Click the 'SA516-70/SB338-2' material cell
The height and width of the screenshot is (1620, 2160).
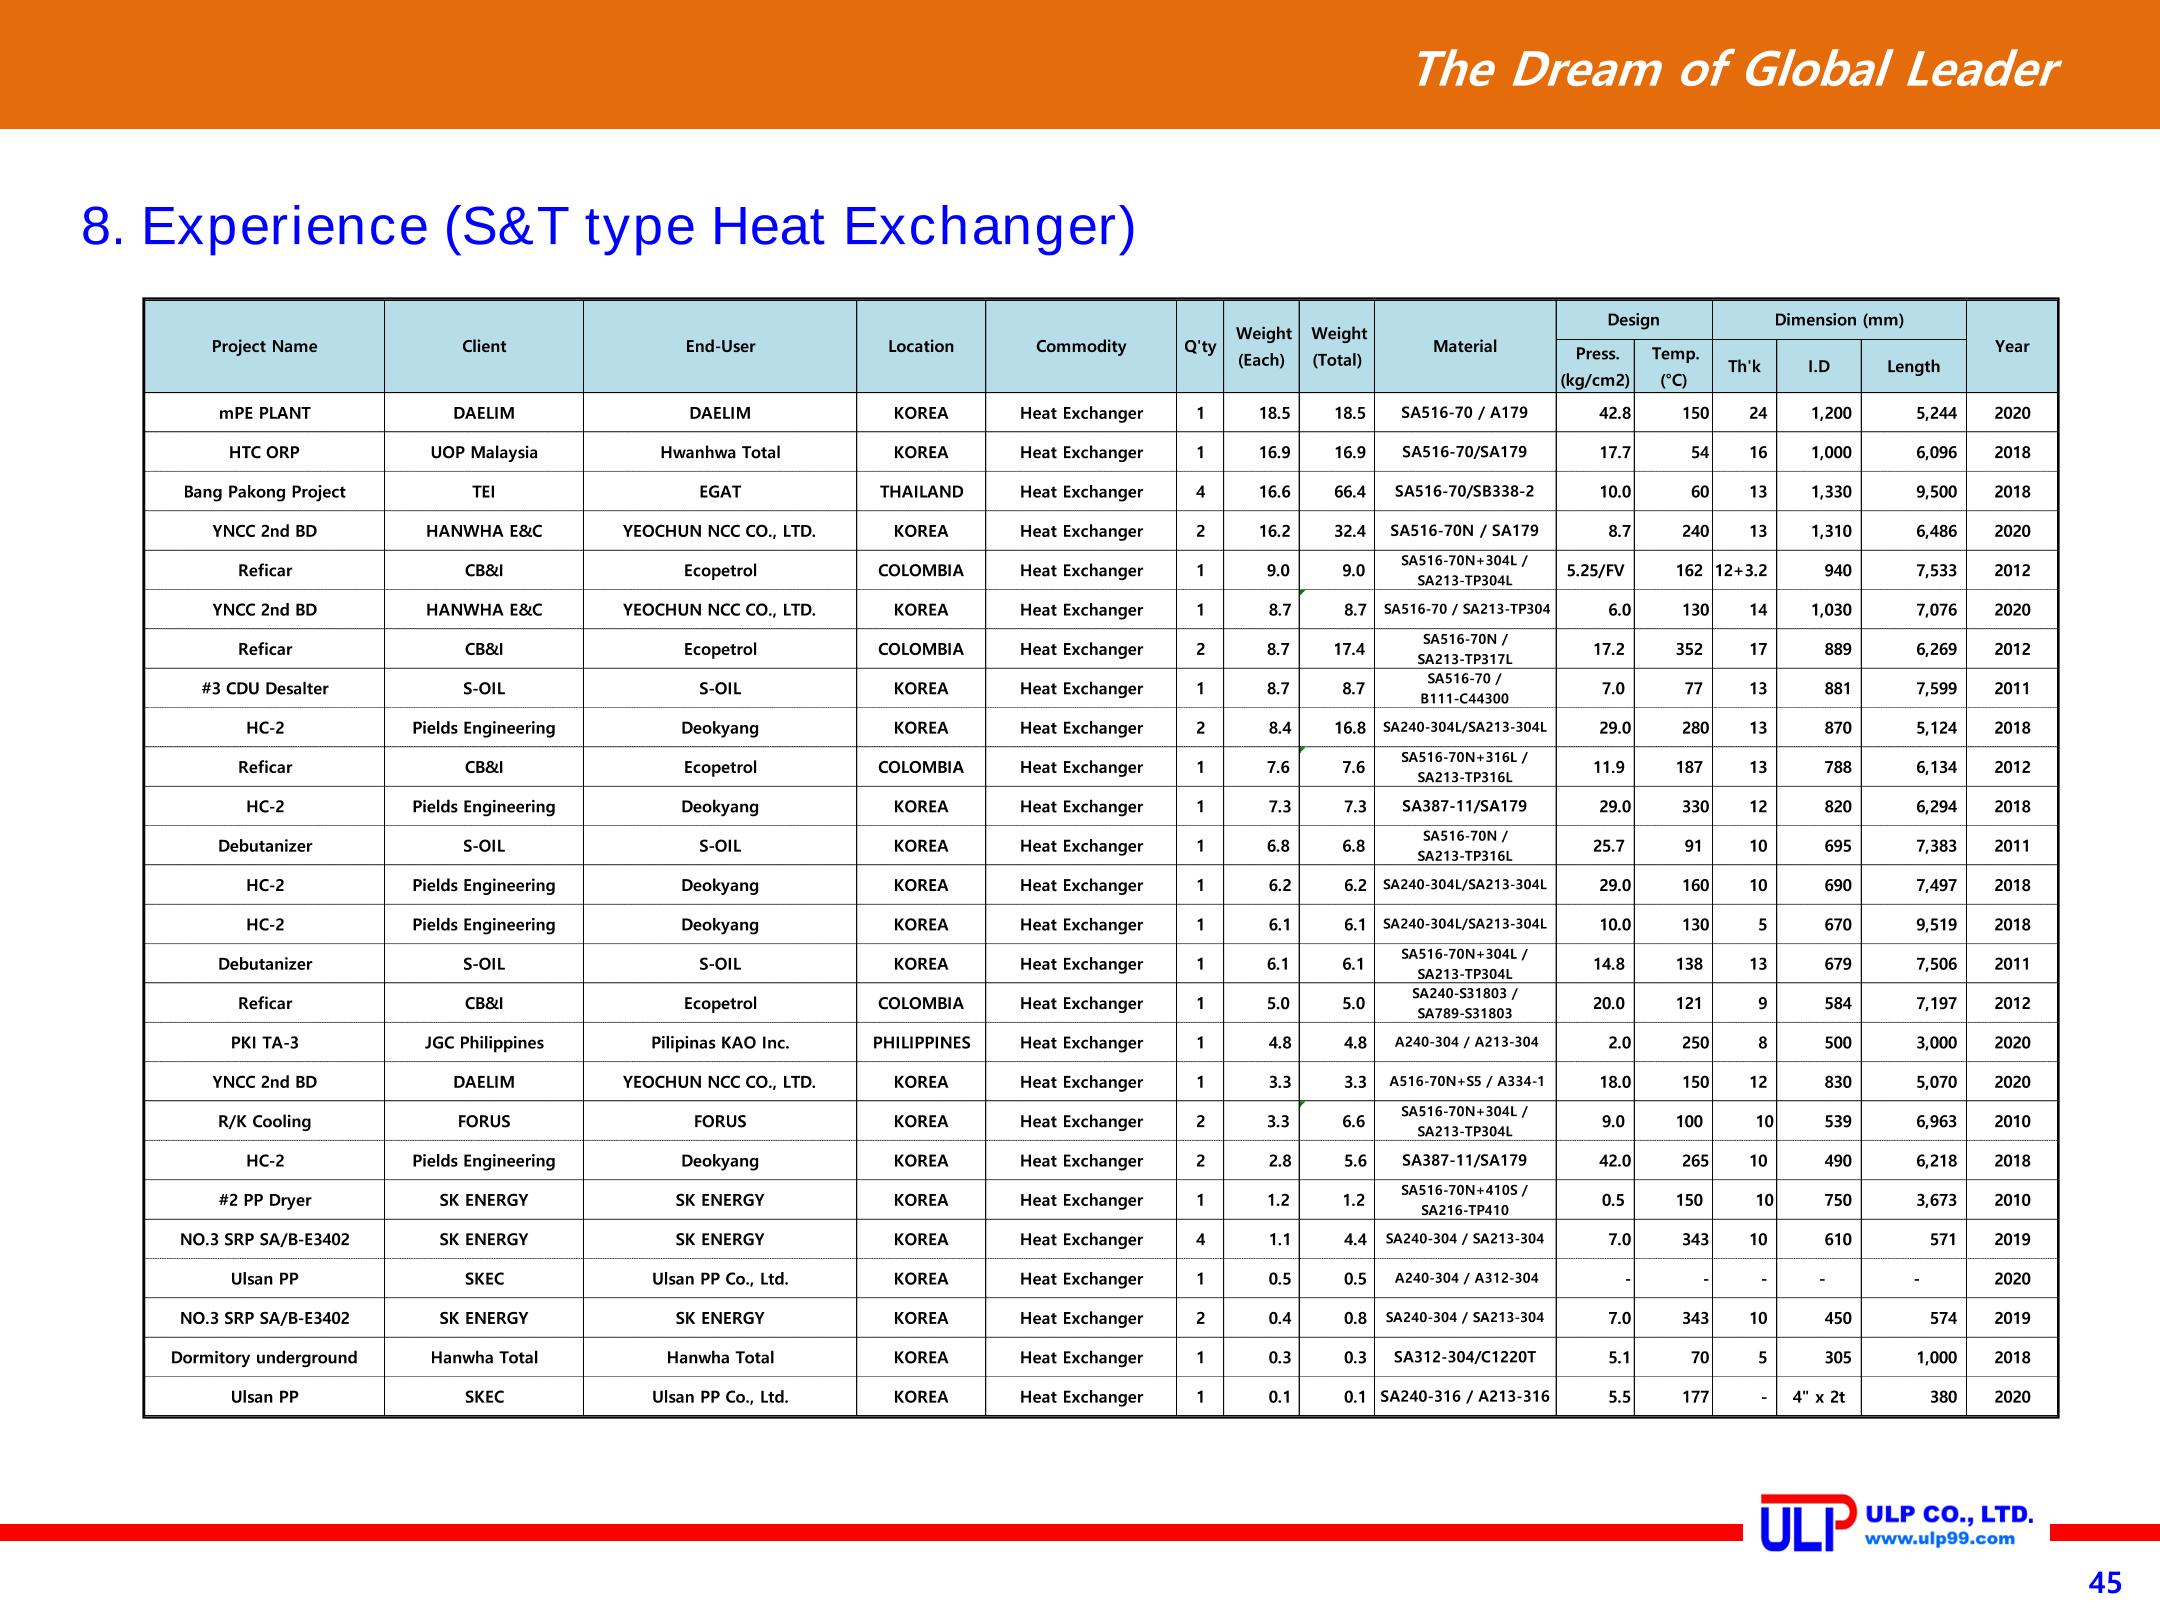[1465, 492]
